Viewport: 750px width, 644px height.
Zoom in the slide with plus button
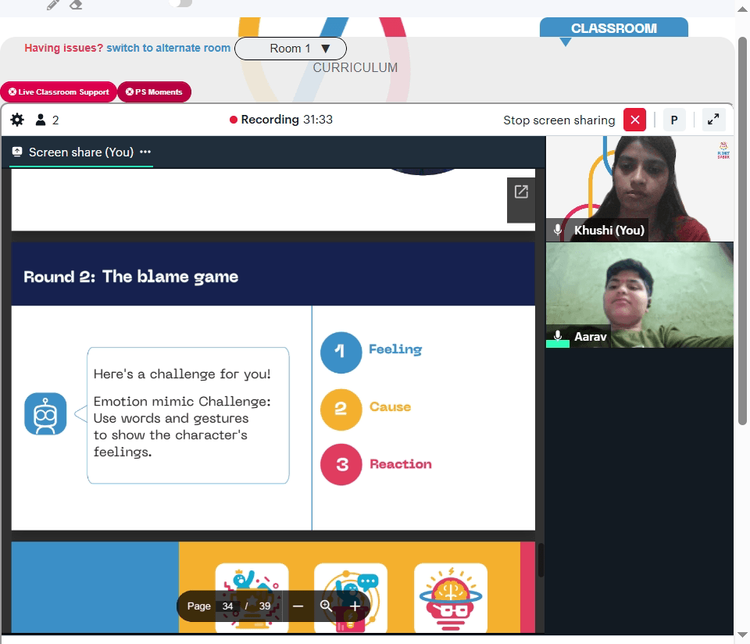click(355, 606)
